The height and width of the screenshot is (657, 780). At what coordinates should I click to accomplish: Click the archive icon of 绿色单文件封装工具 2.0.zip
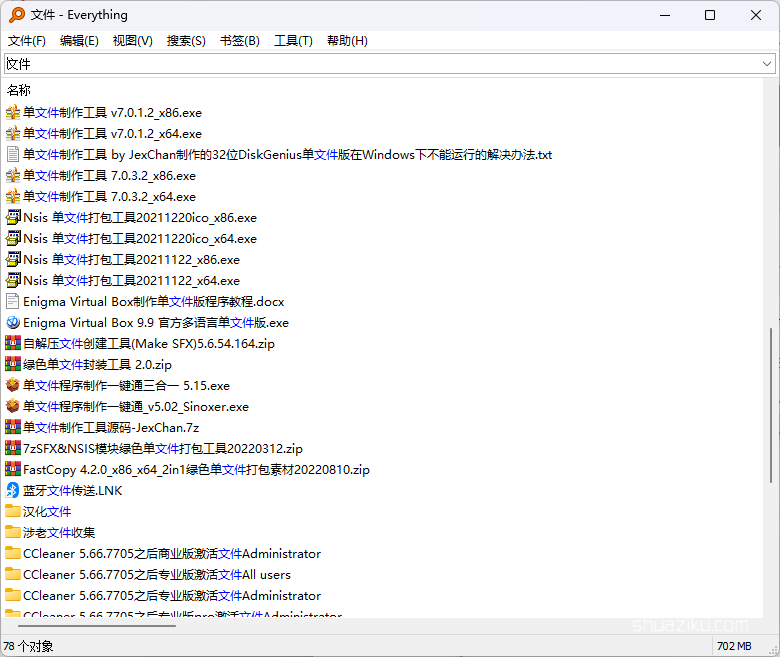[13, 365]
